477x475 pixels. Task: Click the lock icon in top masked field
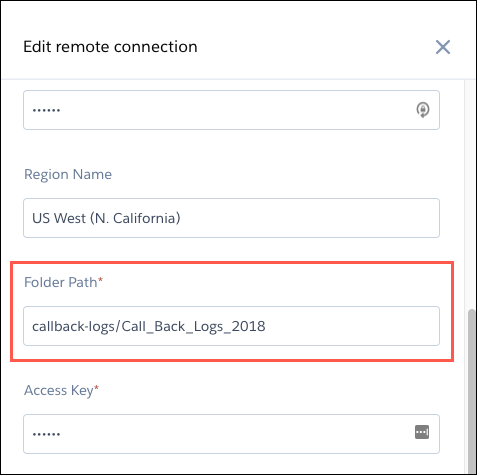point(423,110)
